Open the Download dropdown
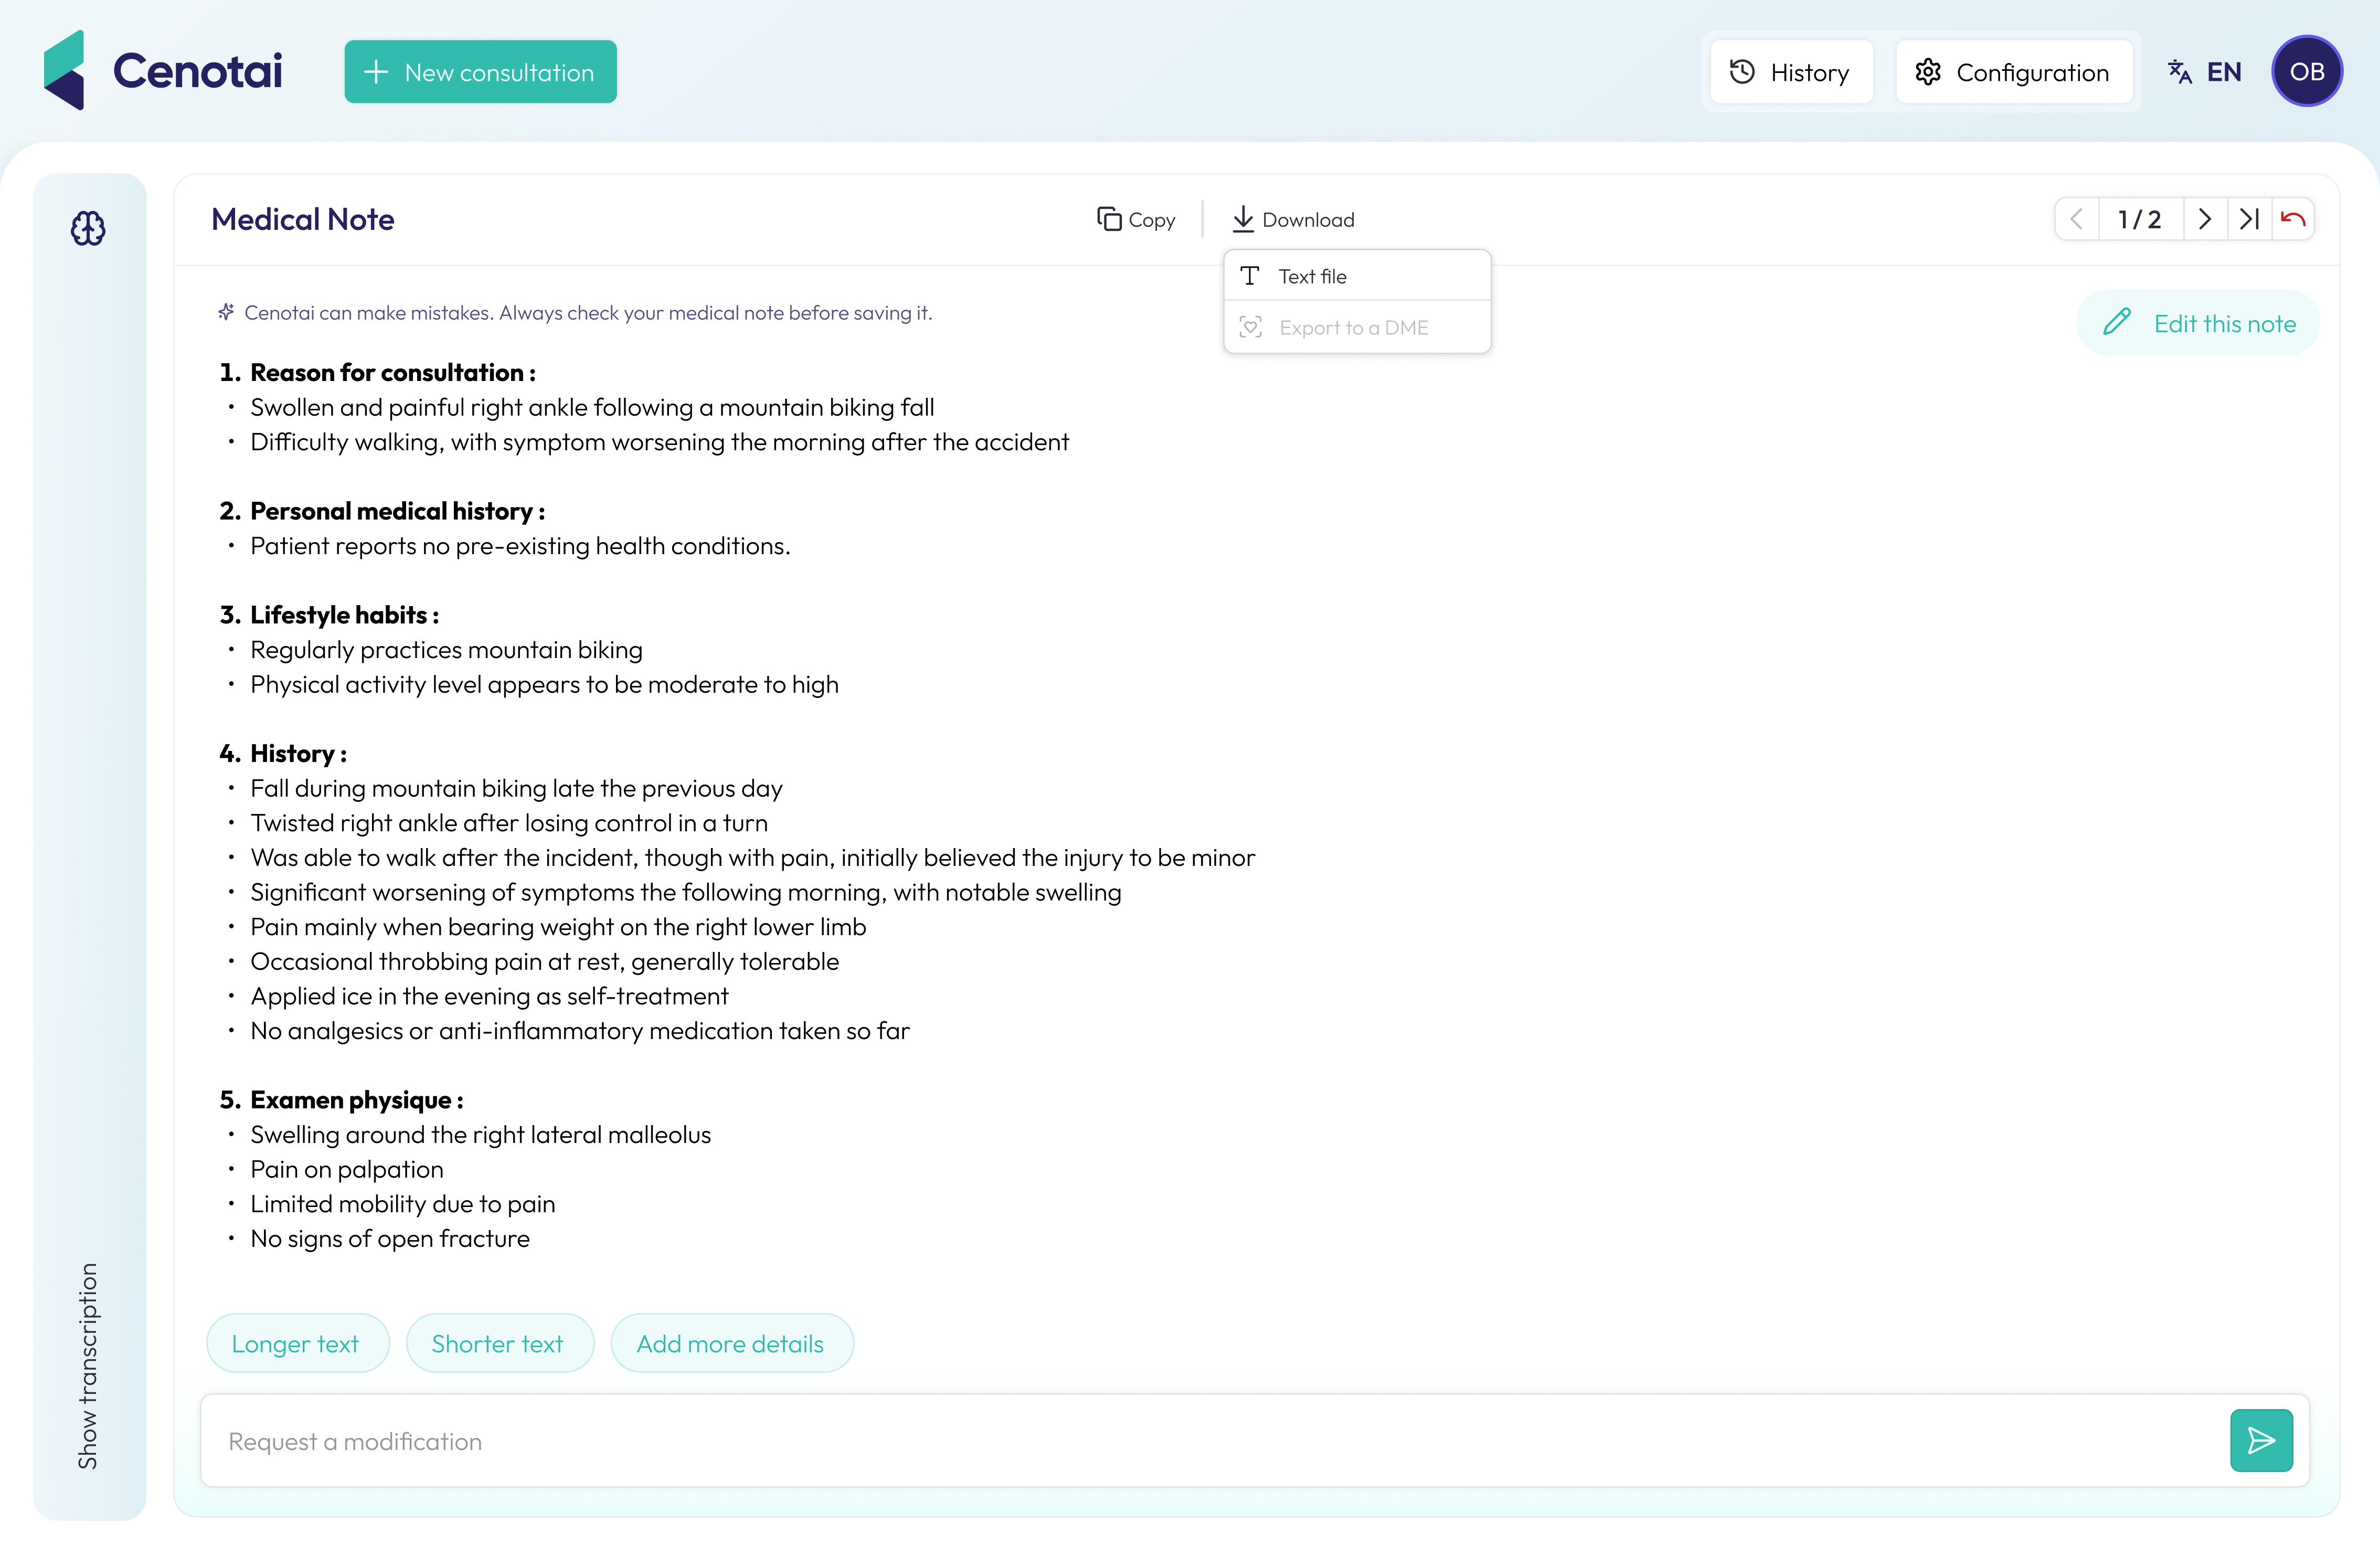Screen dimensions: 2380x1546 point(1293,219)
